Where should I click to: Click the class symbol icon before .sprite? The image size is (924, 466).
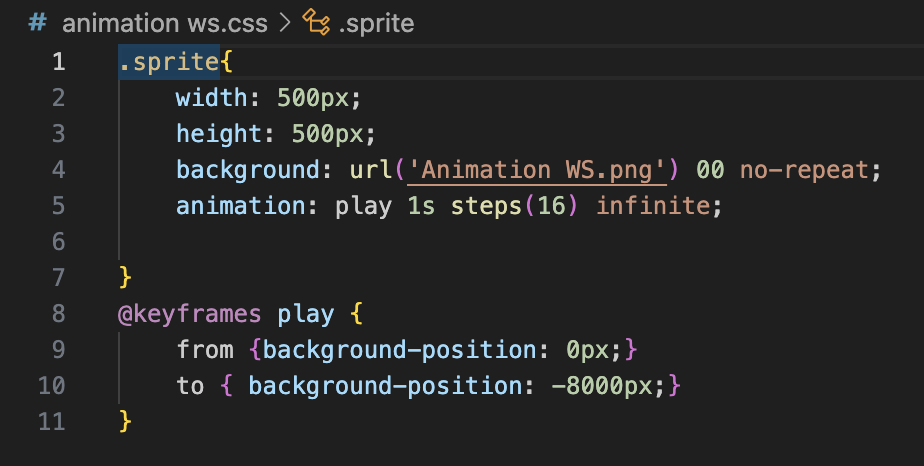[317, 22]
